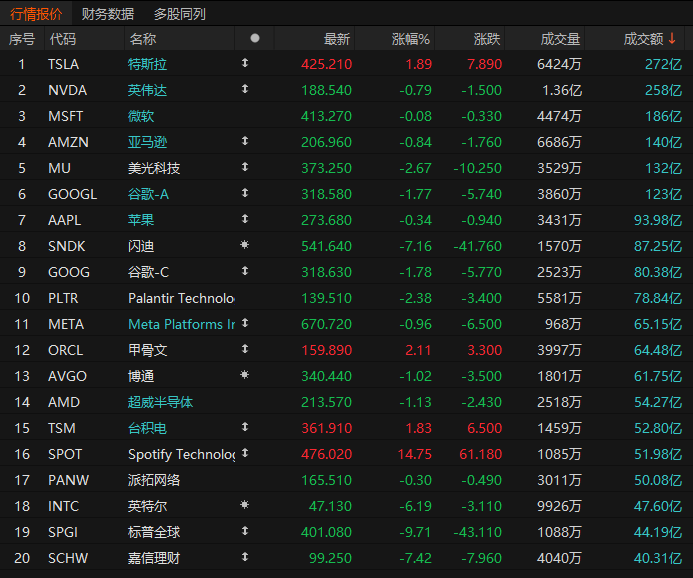
Task: Open the Meta Platforms stock link
Action: [x=181, y=324]
